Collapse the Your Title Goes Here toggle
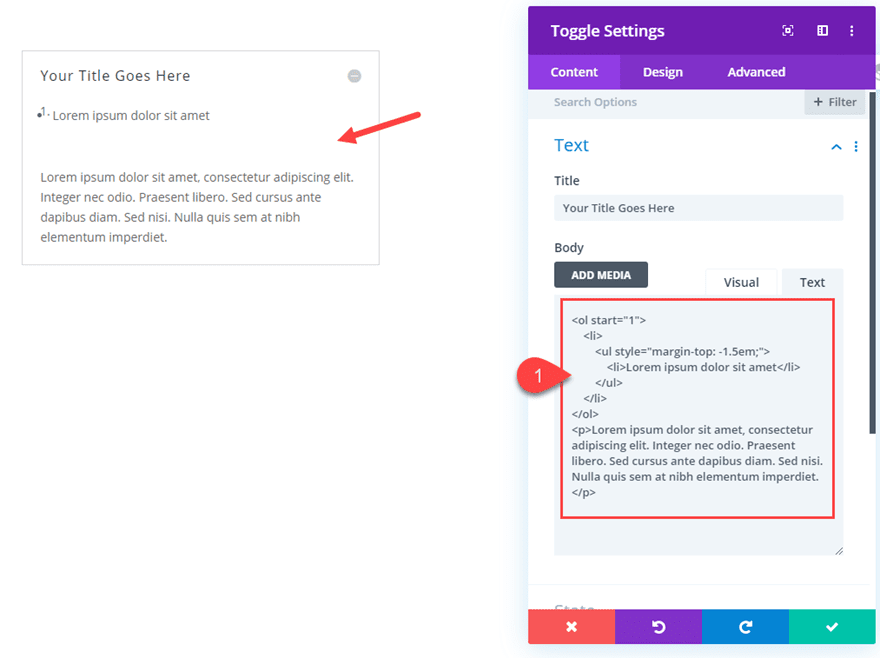Viewport: 880px width, 658px height. [x=354, y=75]
